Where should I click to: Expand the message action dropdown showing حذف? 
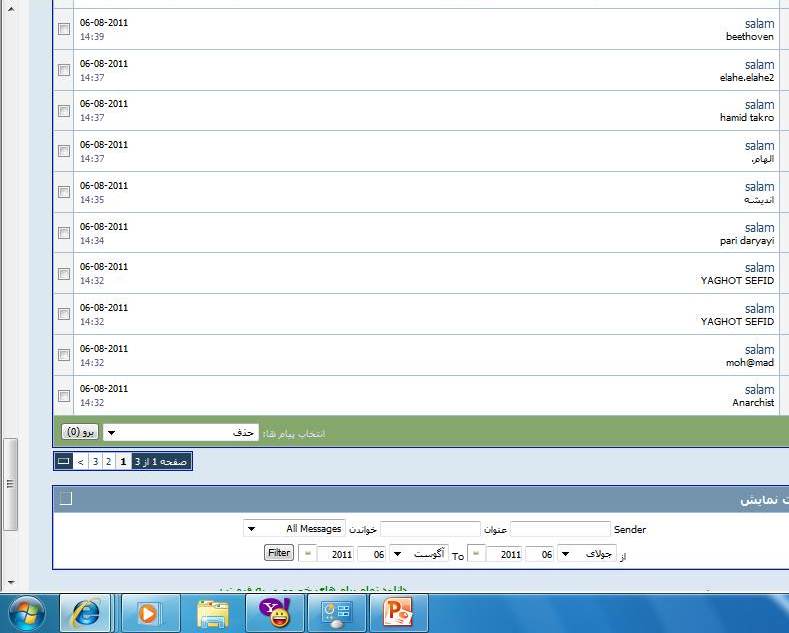[x=181, y=433]
